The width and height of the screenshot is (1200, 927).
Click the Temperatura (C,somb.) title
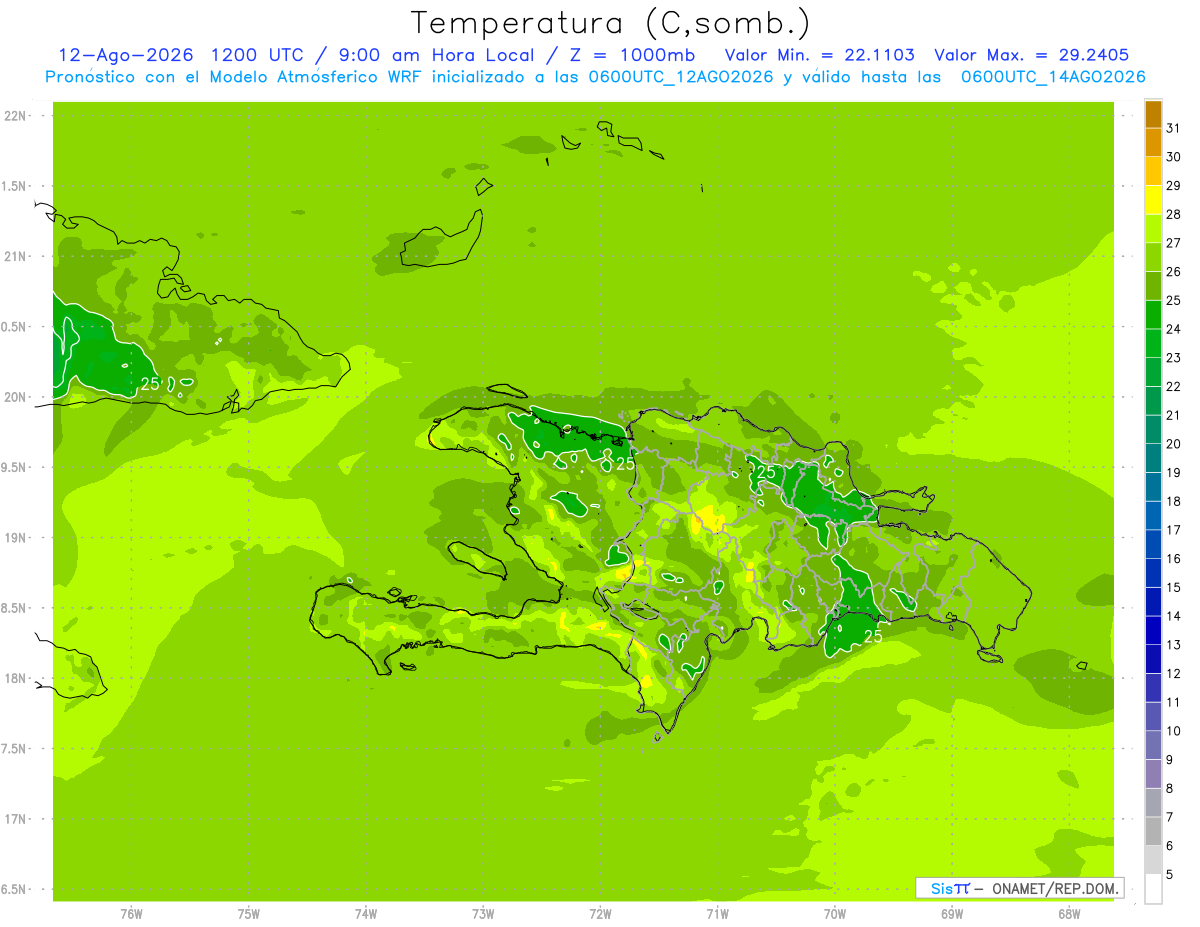pyautogui.click(x=610, y=22)
